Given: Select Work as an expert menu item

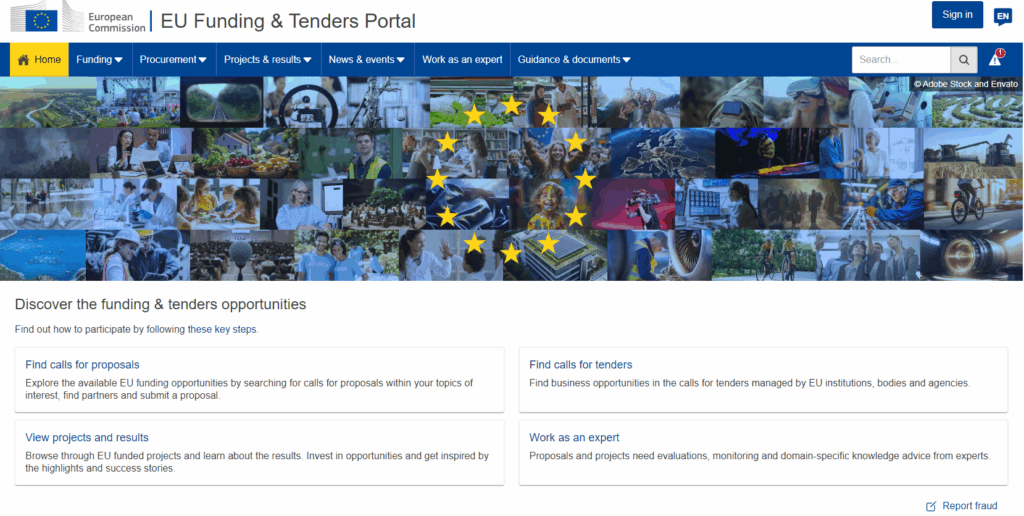Looking at the screenshot, I should coord(462,60).
